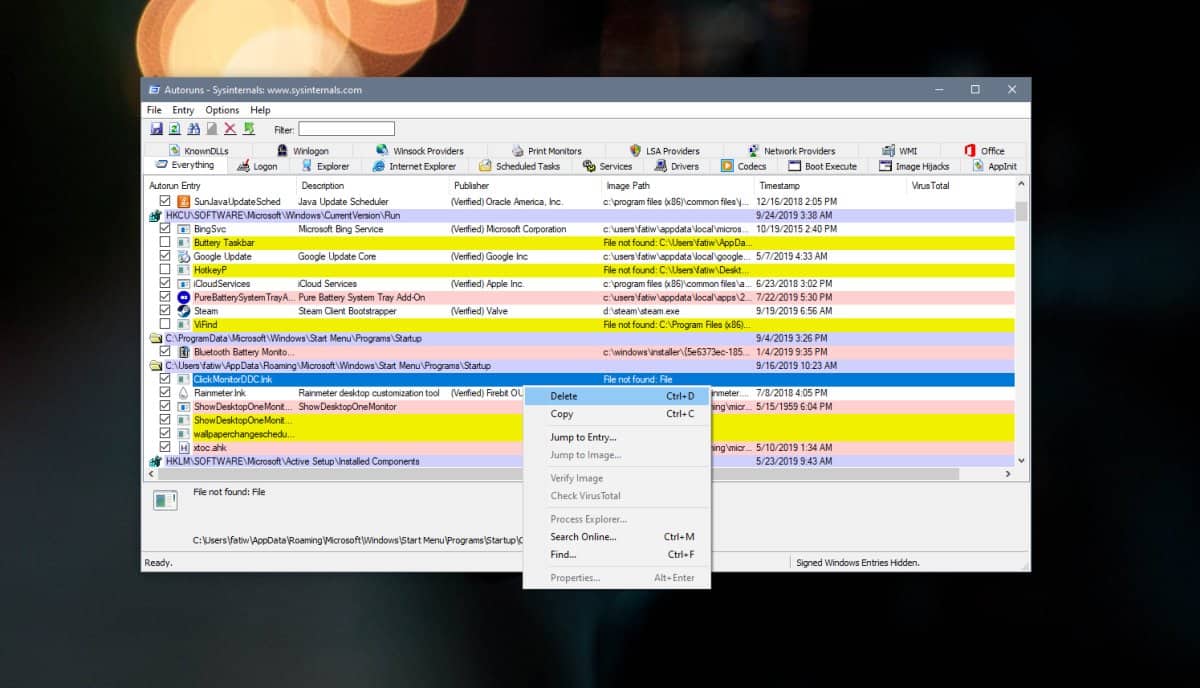
Task: Enable the Buttery Taskbar entry checkbox
Action: (165, 242)
